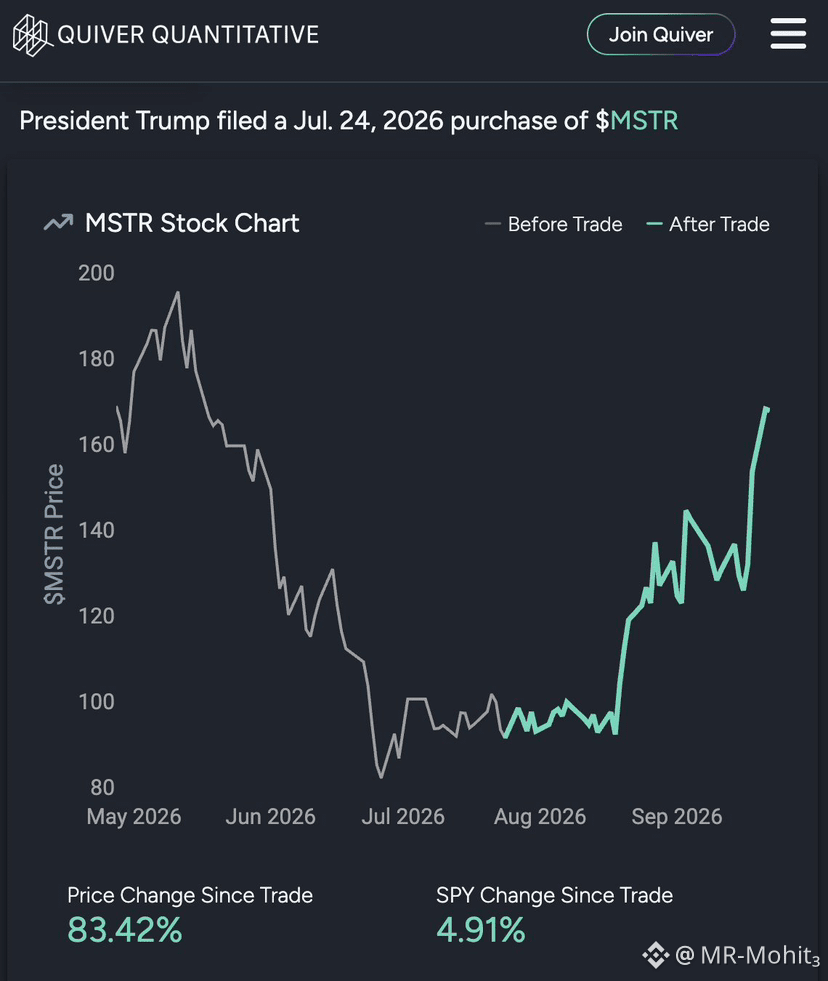This screenshot has height=981, width=828.
Task: Click the 200 y-axis price label
Action: click(x=96, y=273)
